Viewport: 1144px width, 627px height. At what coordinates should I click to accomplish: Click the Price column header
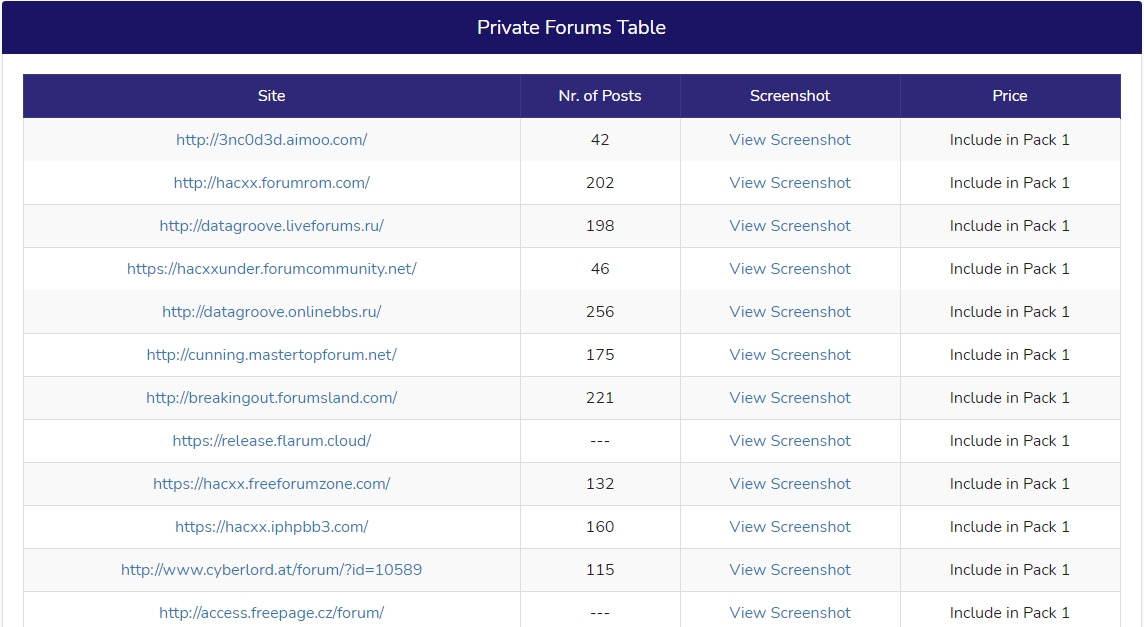[x=1009, y=96]
